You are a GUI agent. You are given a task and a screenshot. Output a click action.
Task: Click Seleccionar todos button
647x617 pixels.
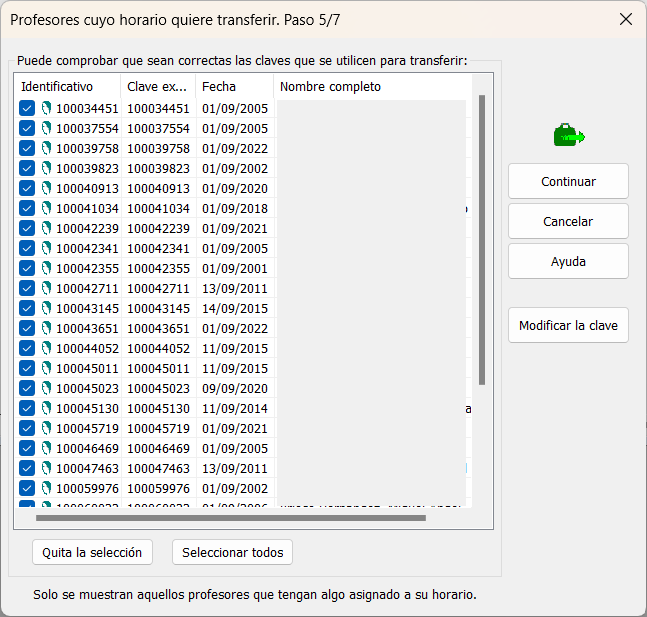point(233,553)
